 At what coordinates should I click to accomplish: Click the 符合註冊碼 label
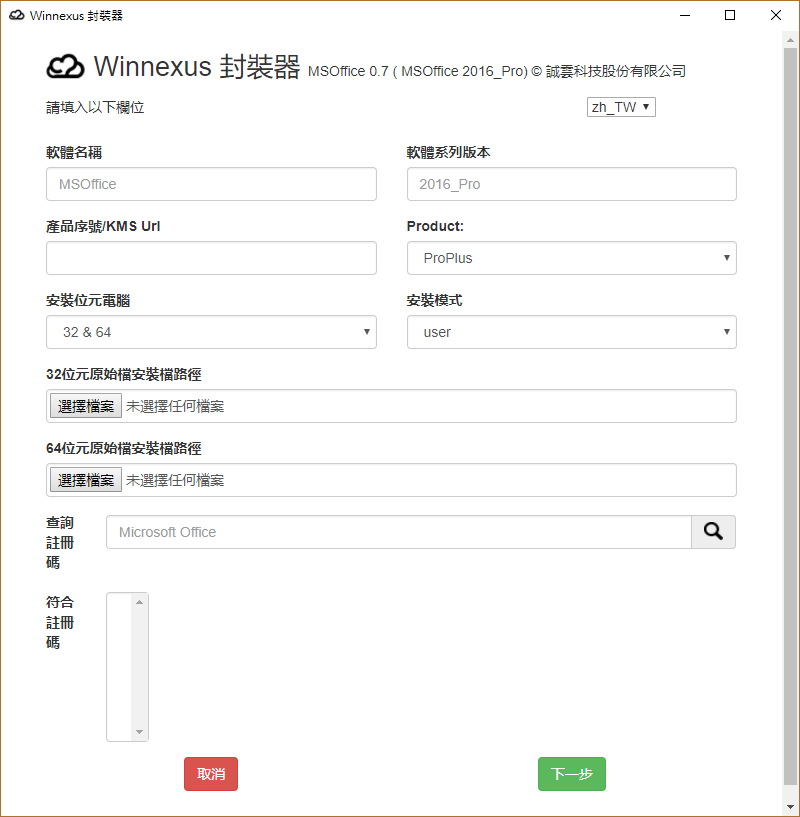point(60,622)
